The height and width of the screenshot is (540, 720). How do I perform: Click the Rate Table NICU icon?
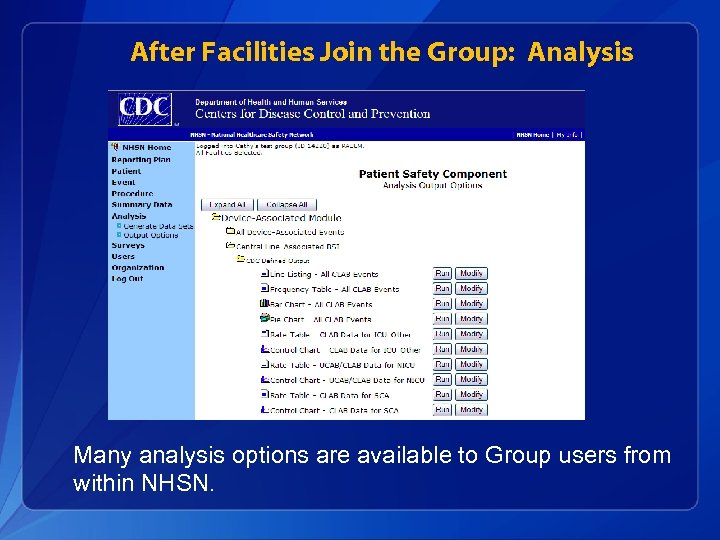coord(265,364)
